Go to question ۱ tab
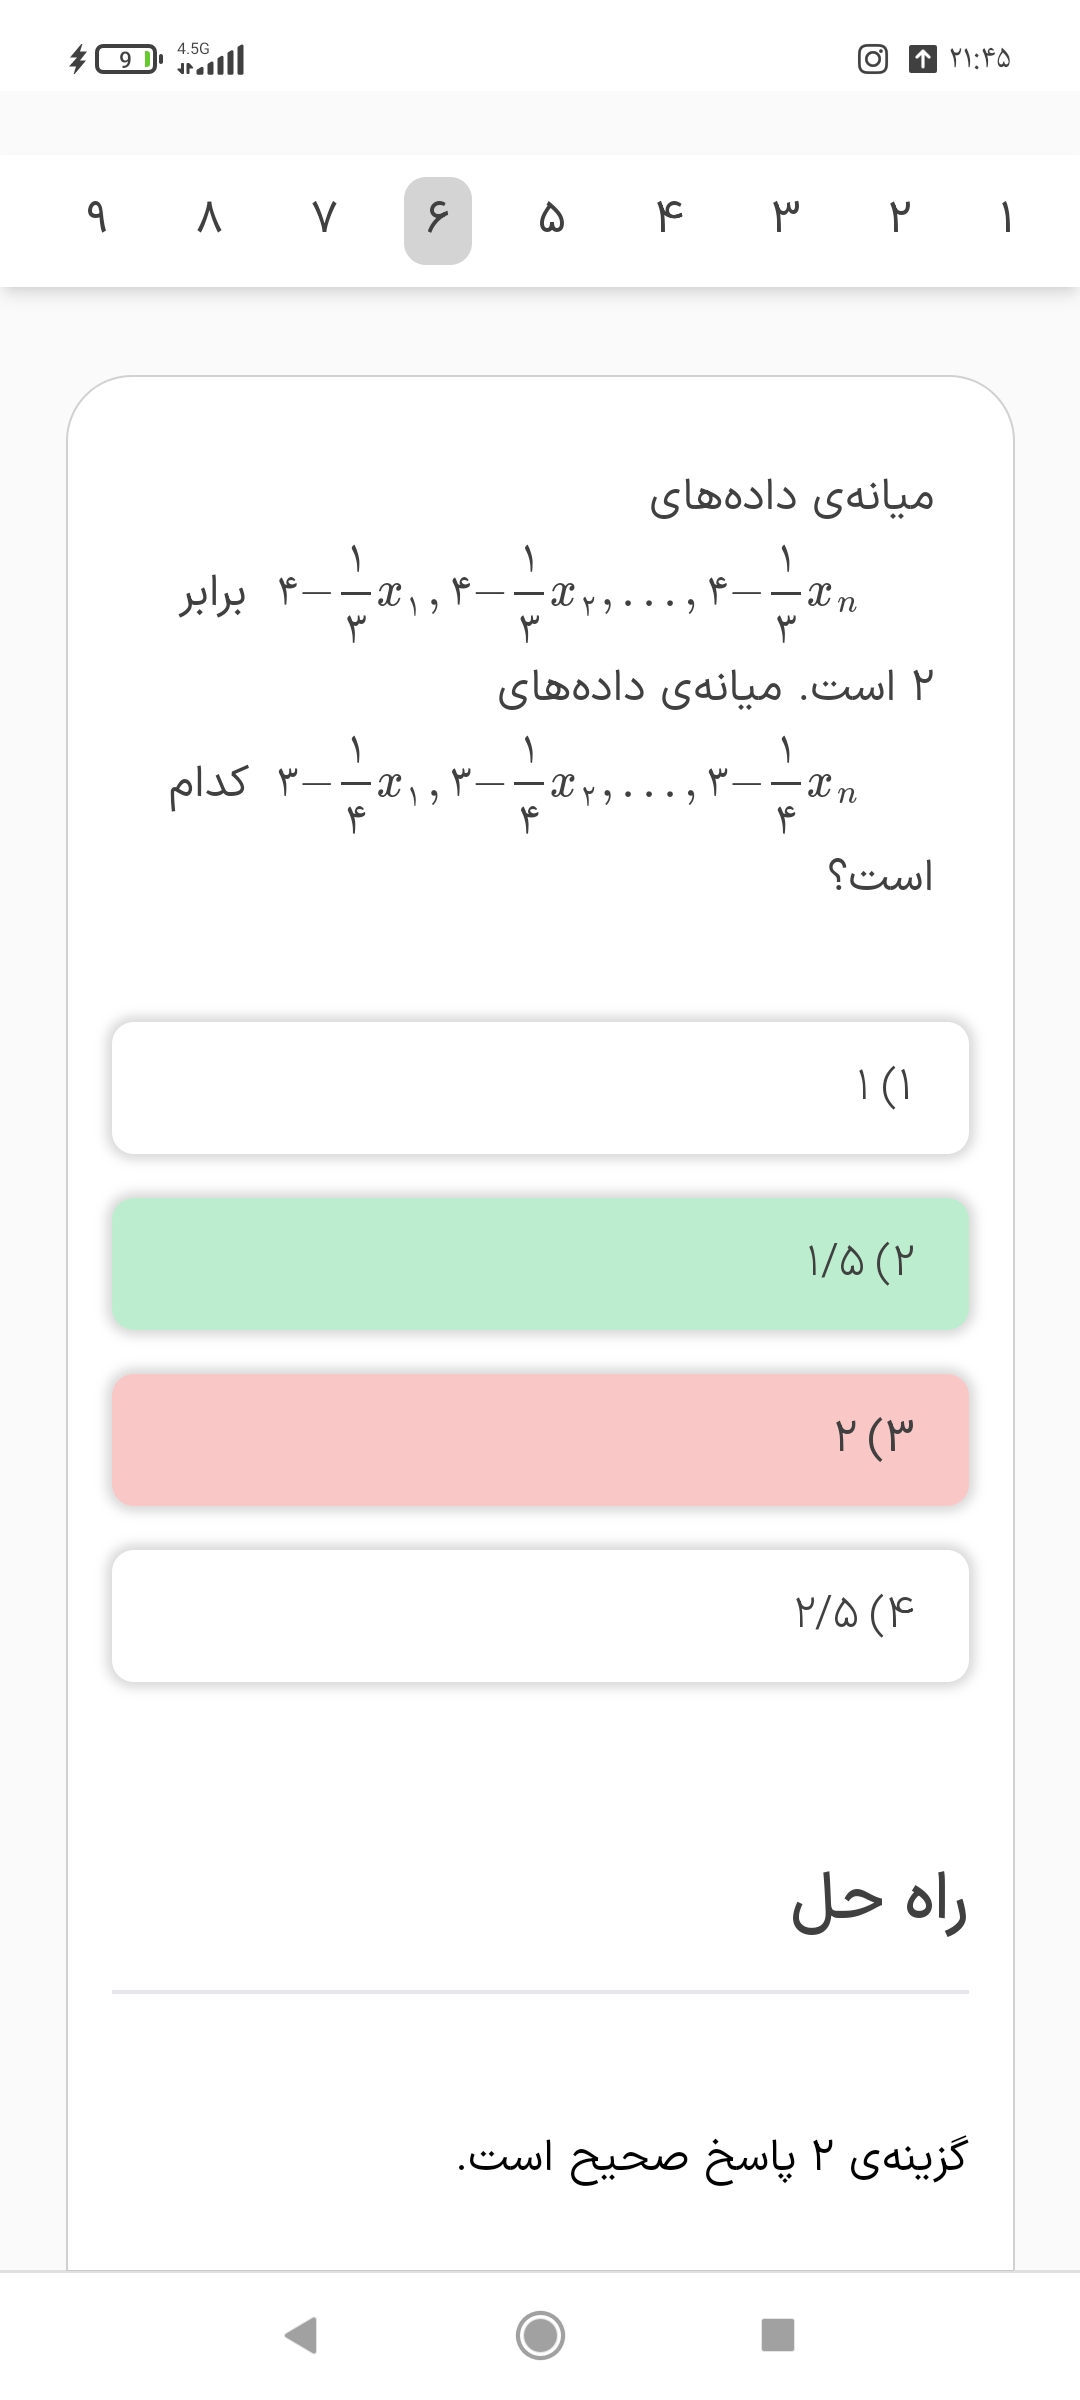The height and width of the screenshot is (2400, 1080). (1006, 218)
